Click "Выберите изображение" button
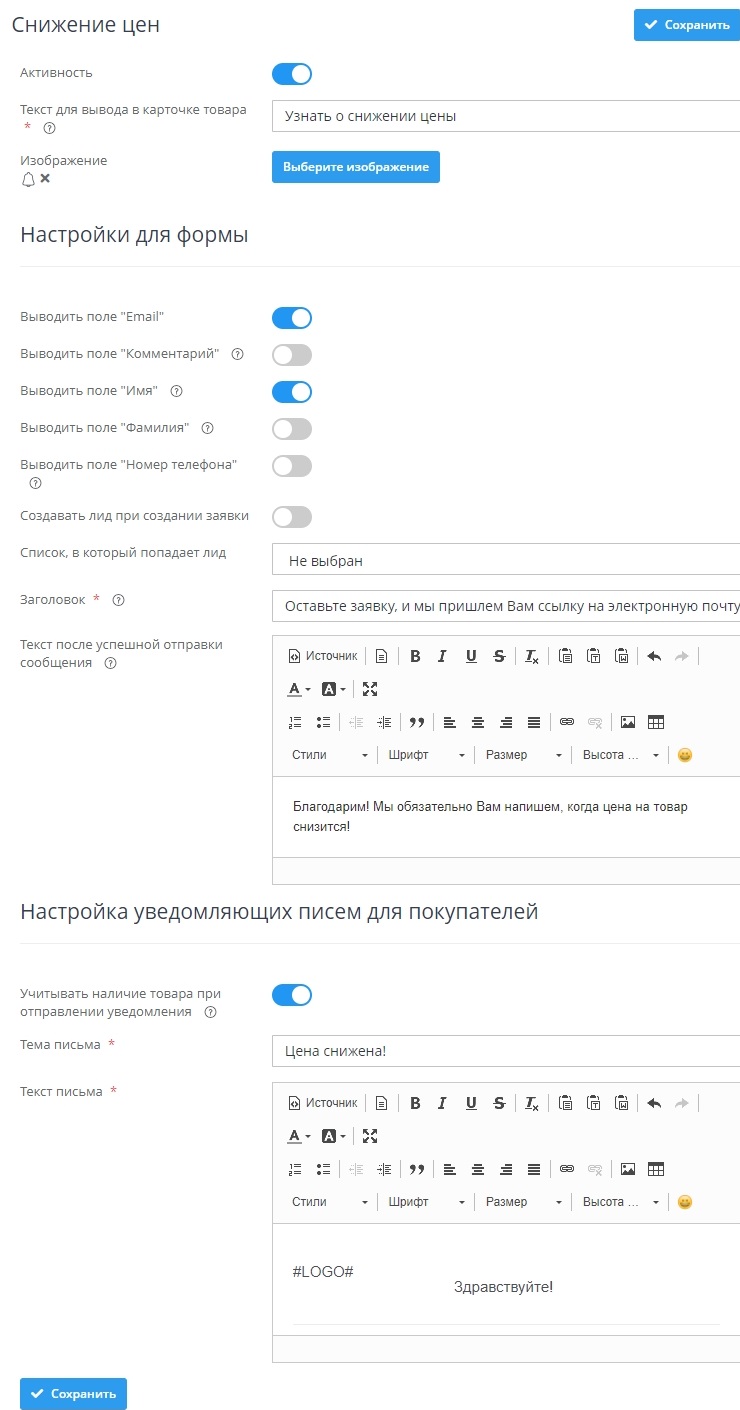Image resolution: width=740 pixels, height=1410 pixels. click(356, 167)
